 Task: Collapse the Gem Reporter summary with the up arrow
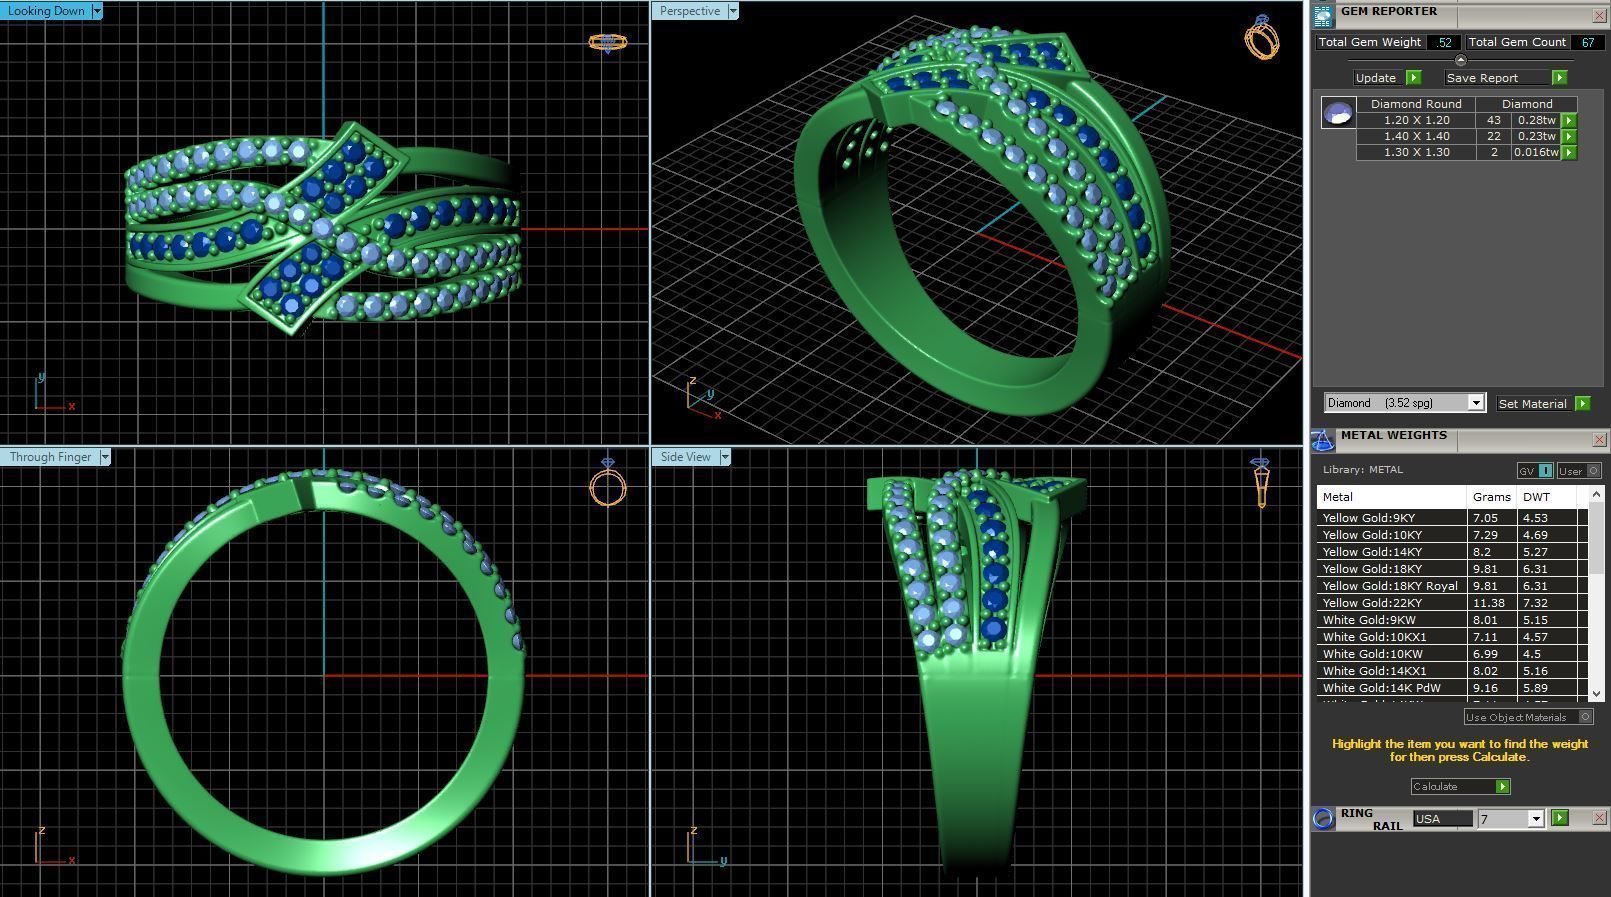pos(1460,60)
